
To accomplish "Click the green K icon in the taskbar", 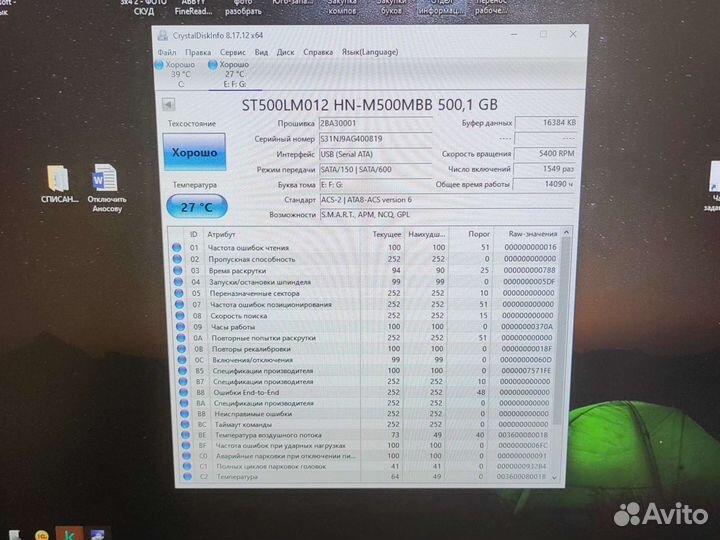I will 70,532.
